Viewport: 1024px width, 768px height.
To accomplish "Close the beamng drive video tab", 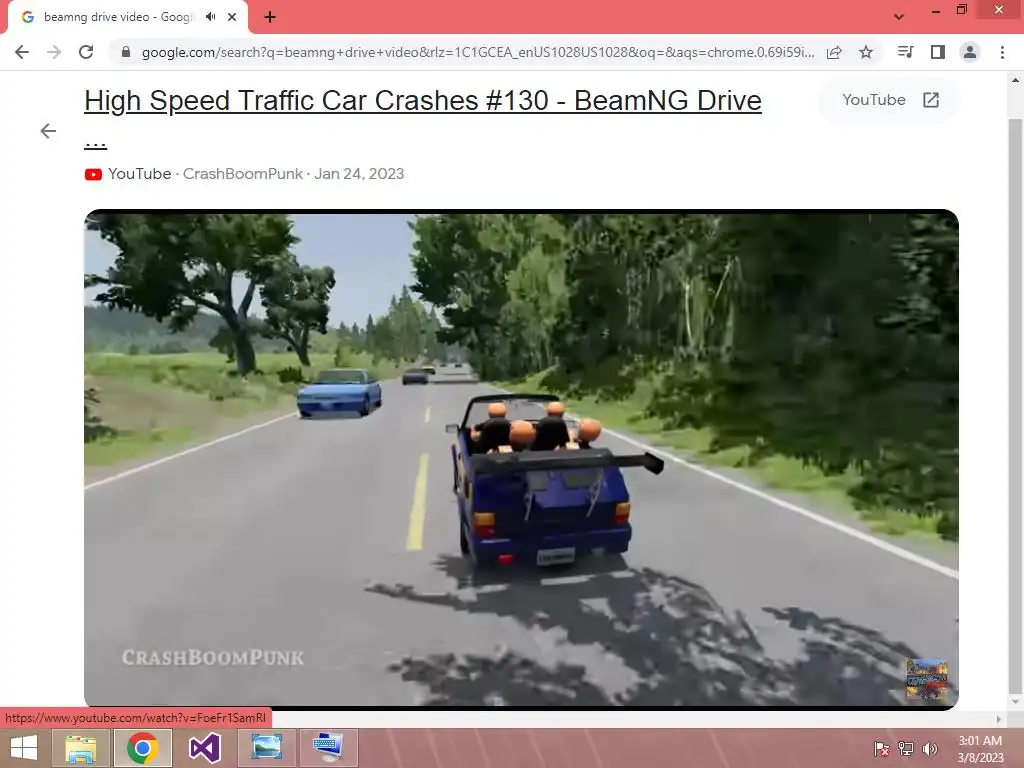I will tap(232, 17).
